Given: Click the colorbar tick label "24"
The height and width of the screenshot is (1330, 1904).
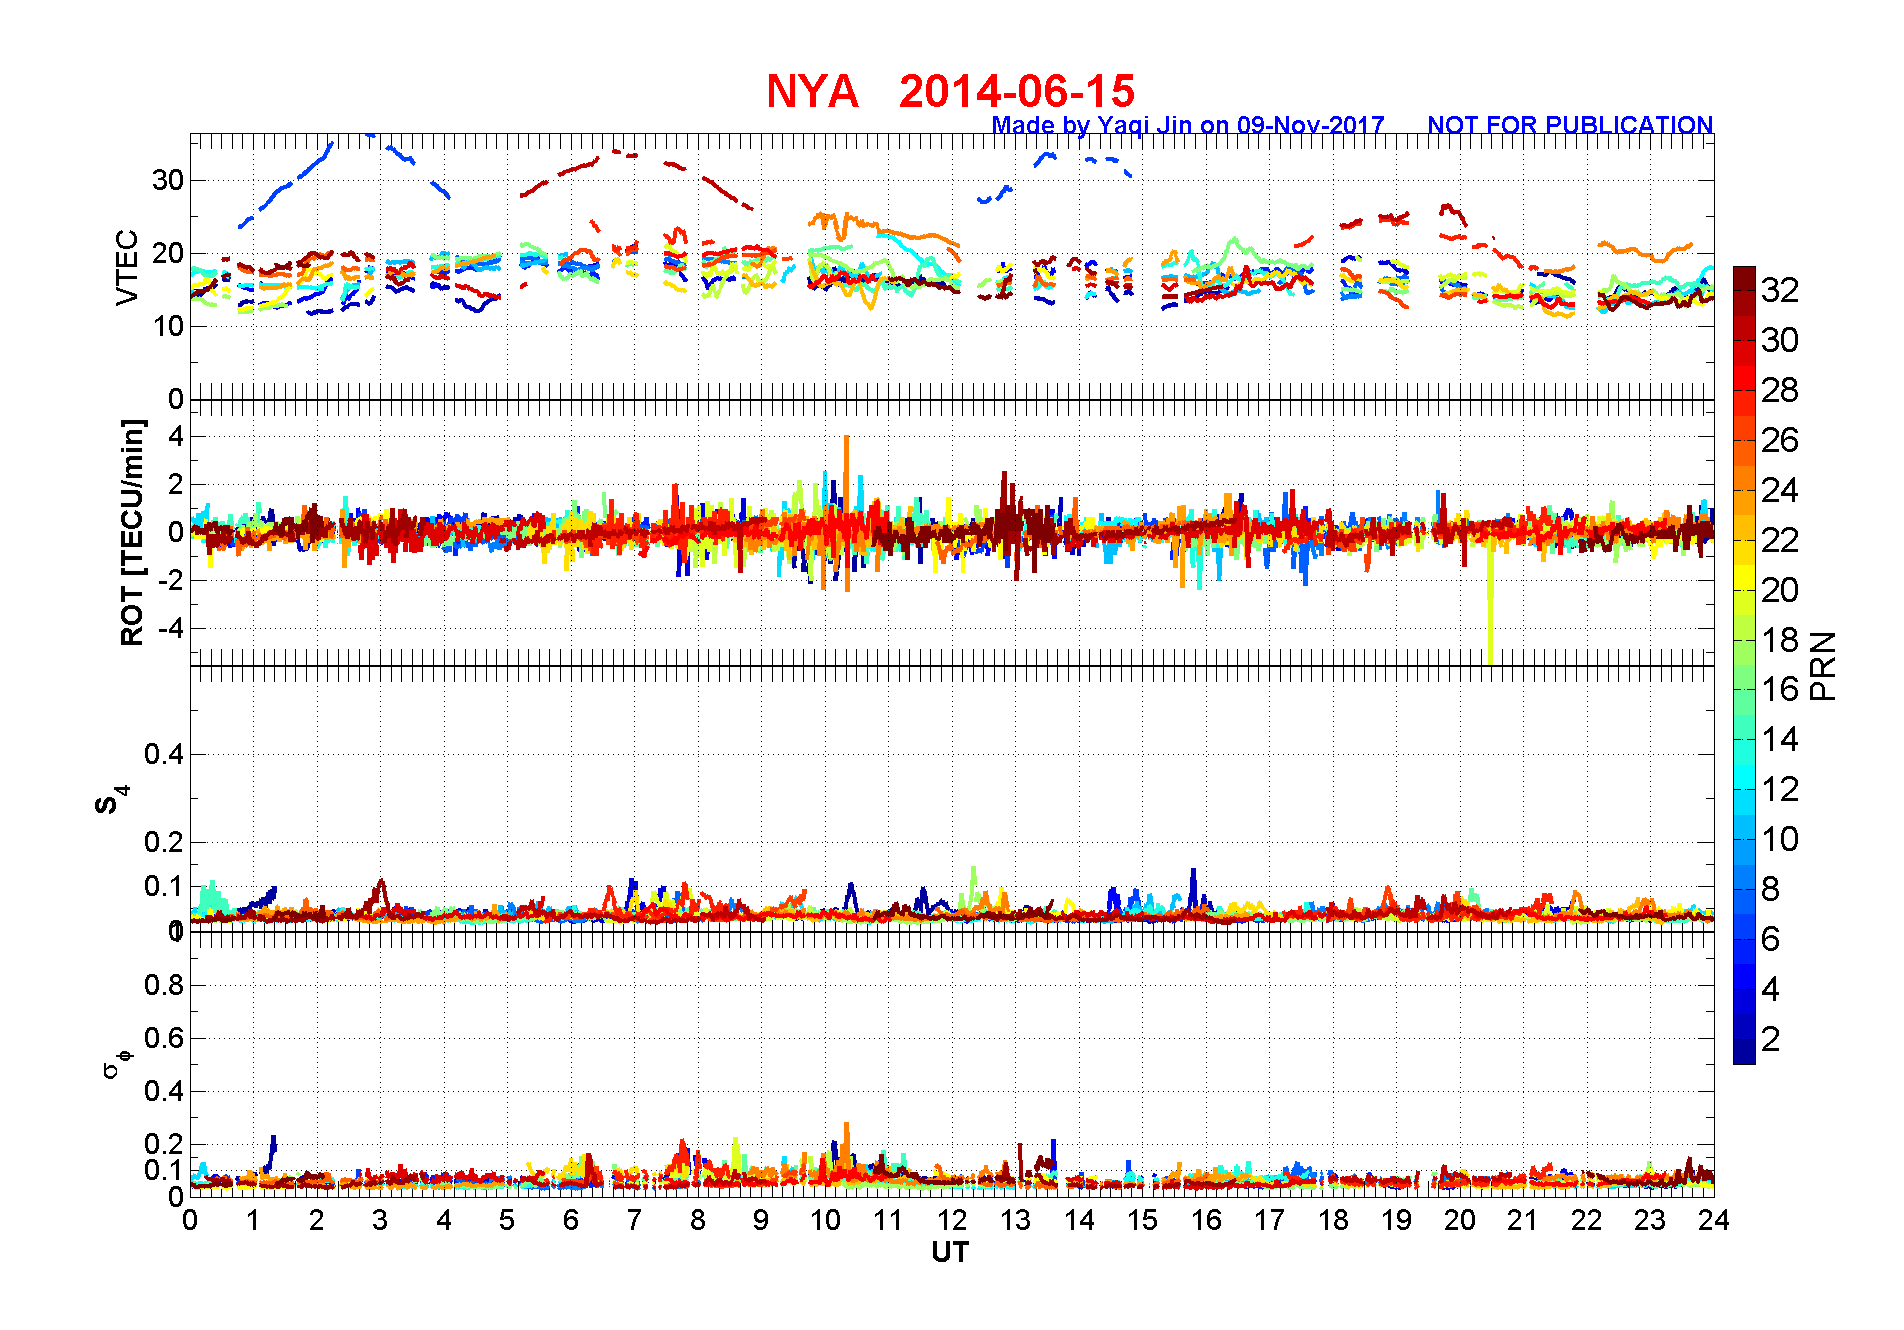Looking at the screenshot, I should point(1780,490).
